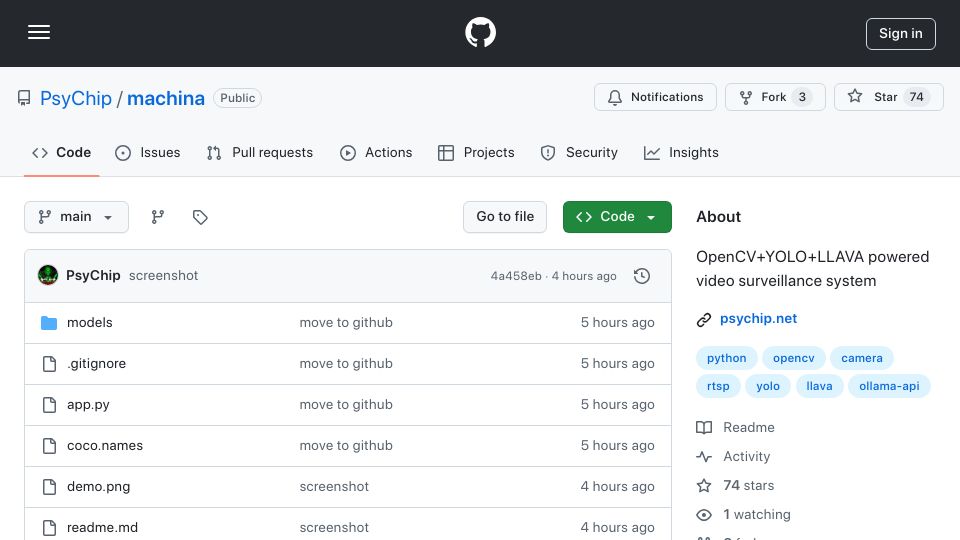Click the Public visibility badge
The image size is (960, 540).
[238, 98]
